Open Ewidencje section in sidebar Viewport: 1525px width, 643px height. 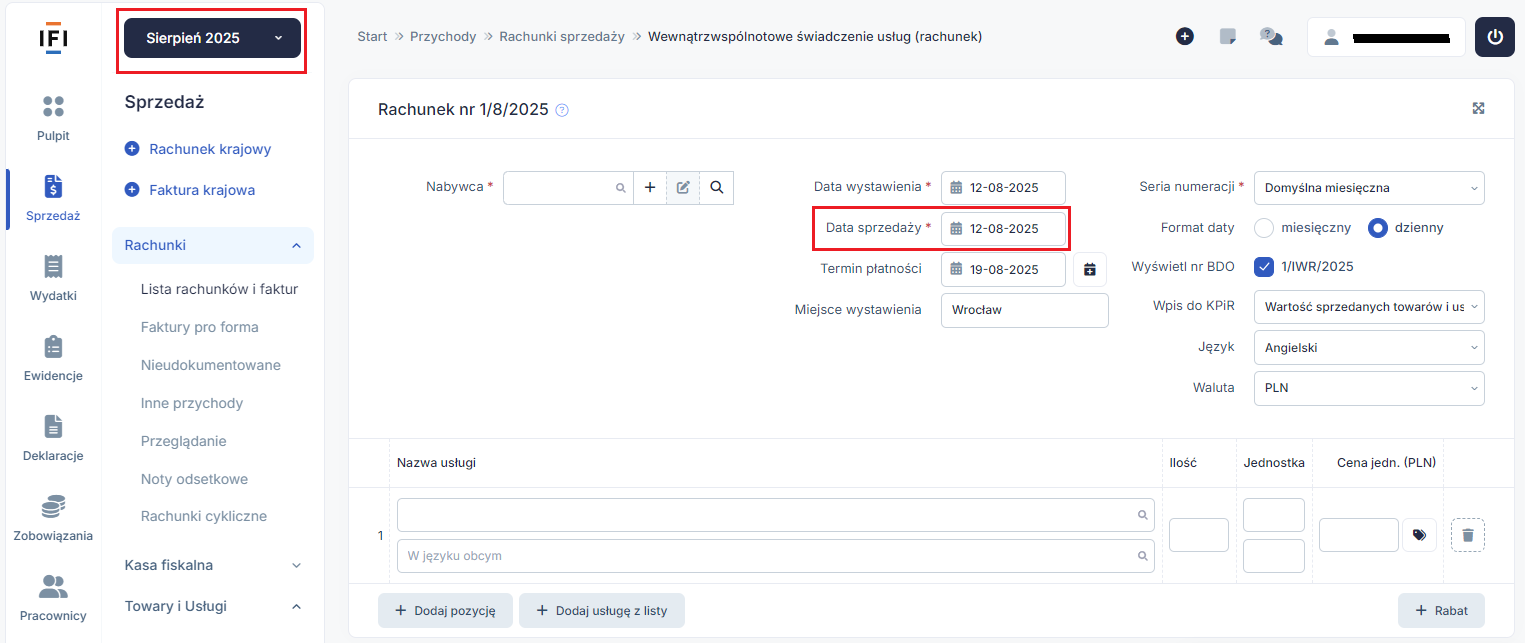pyautogui.click(x=53, y=358)
